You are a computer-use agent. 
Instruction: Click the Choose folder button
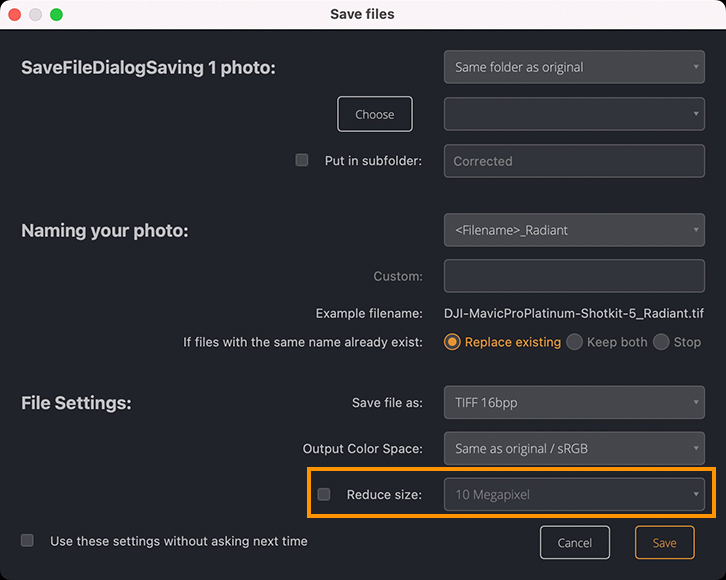pyautogui.click(x=375, y=114)
